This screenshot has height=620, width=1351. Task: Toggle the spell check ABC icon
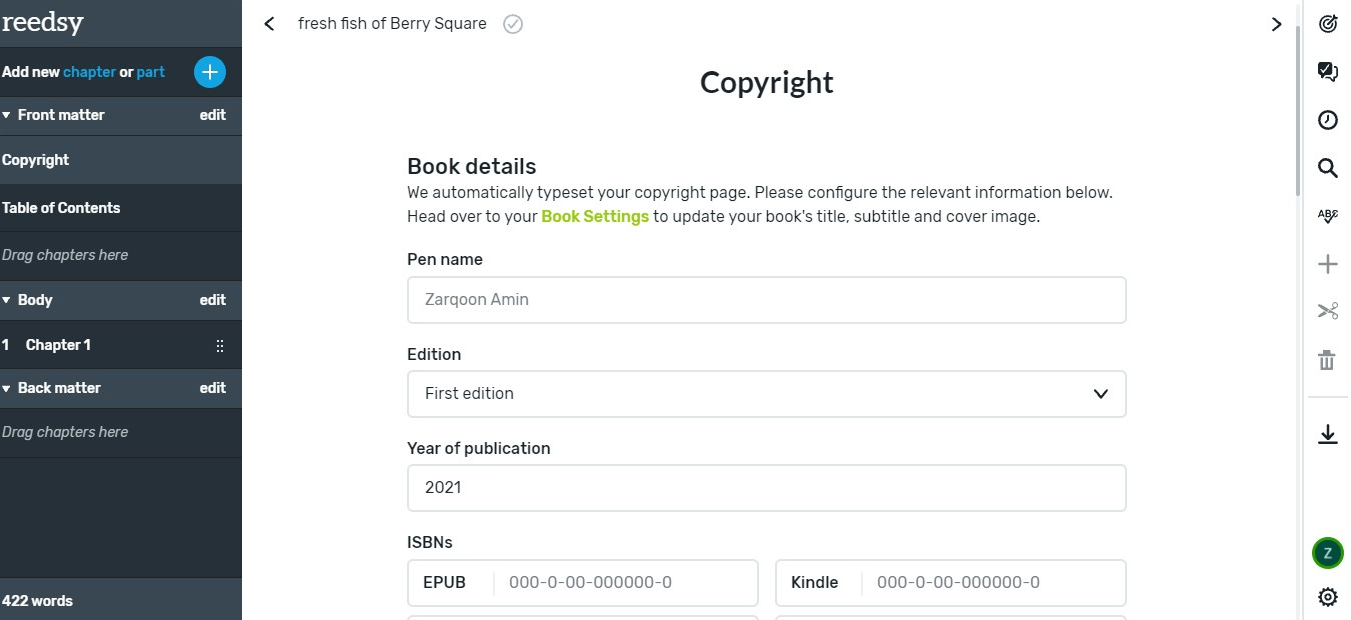[x=1327, y=216]
